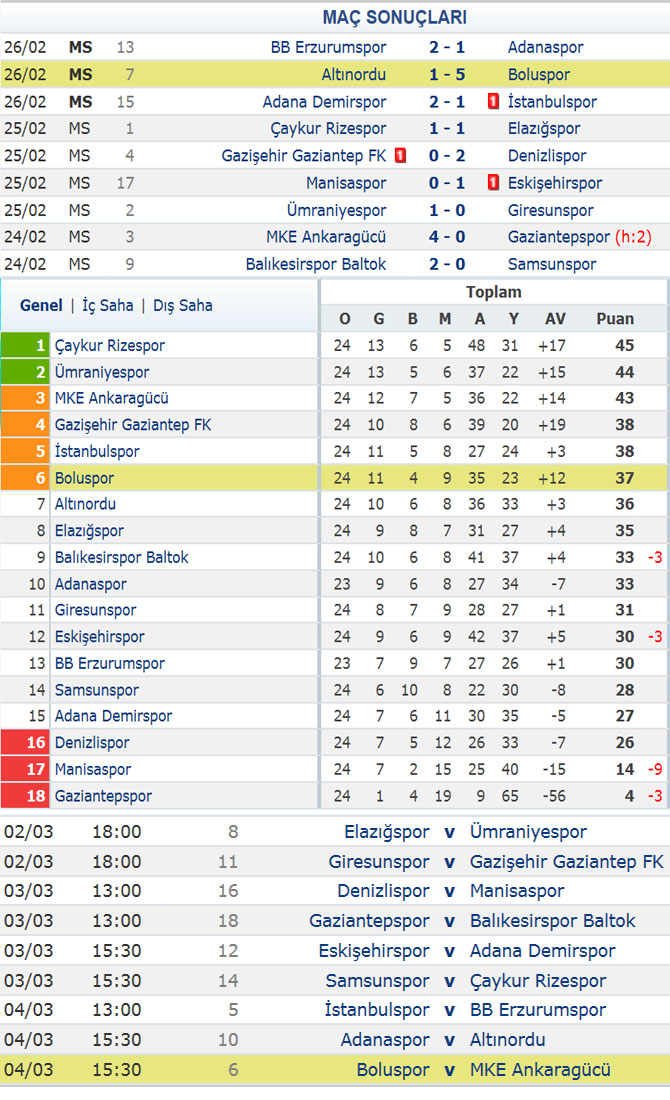Open Çaykur Rizespor in standings table

click(x=109, y=345)
